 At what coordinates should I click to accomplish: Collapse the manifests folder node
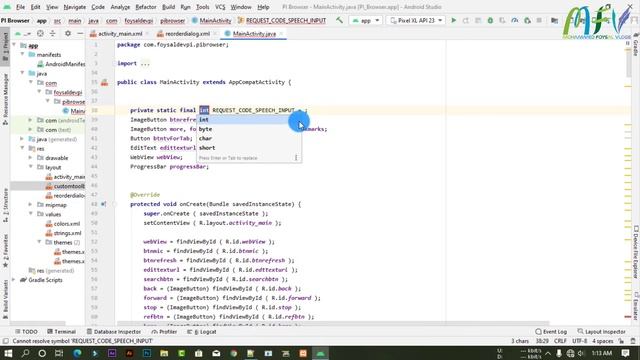[22, 54]
